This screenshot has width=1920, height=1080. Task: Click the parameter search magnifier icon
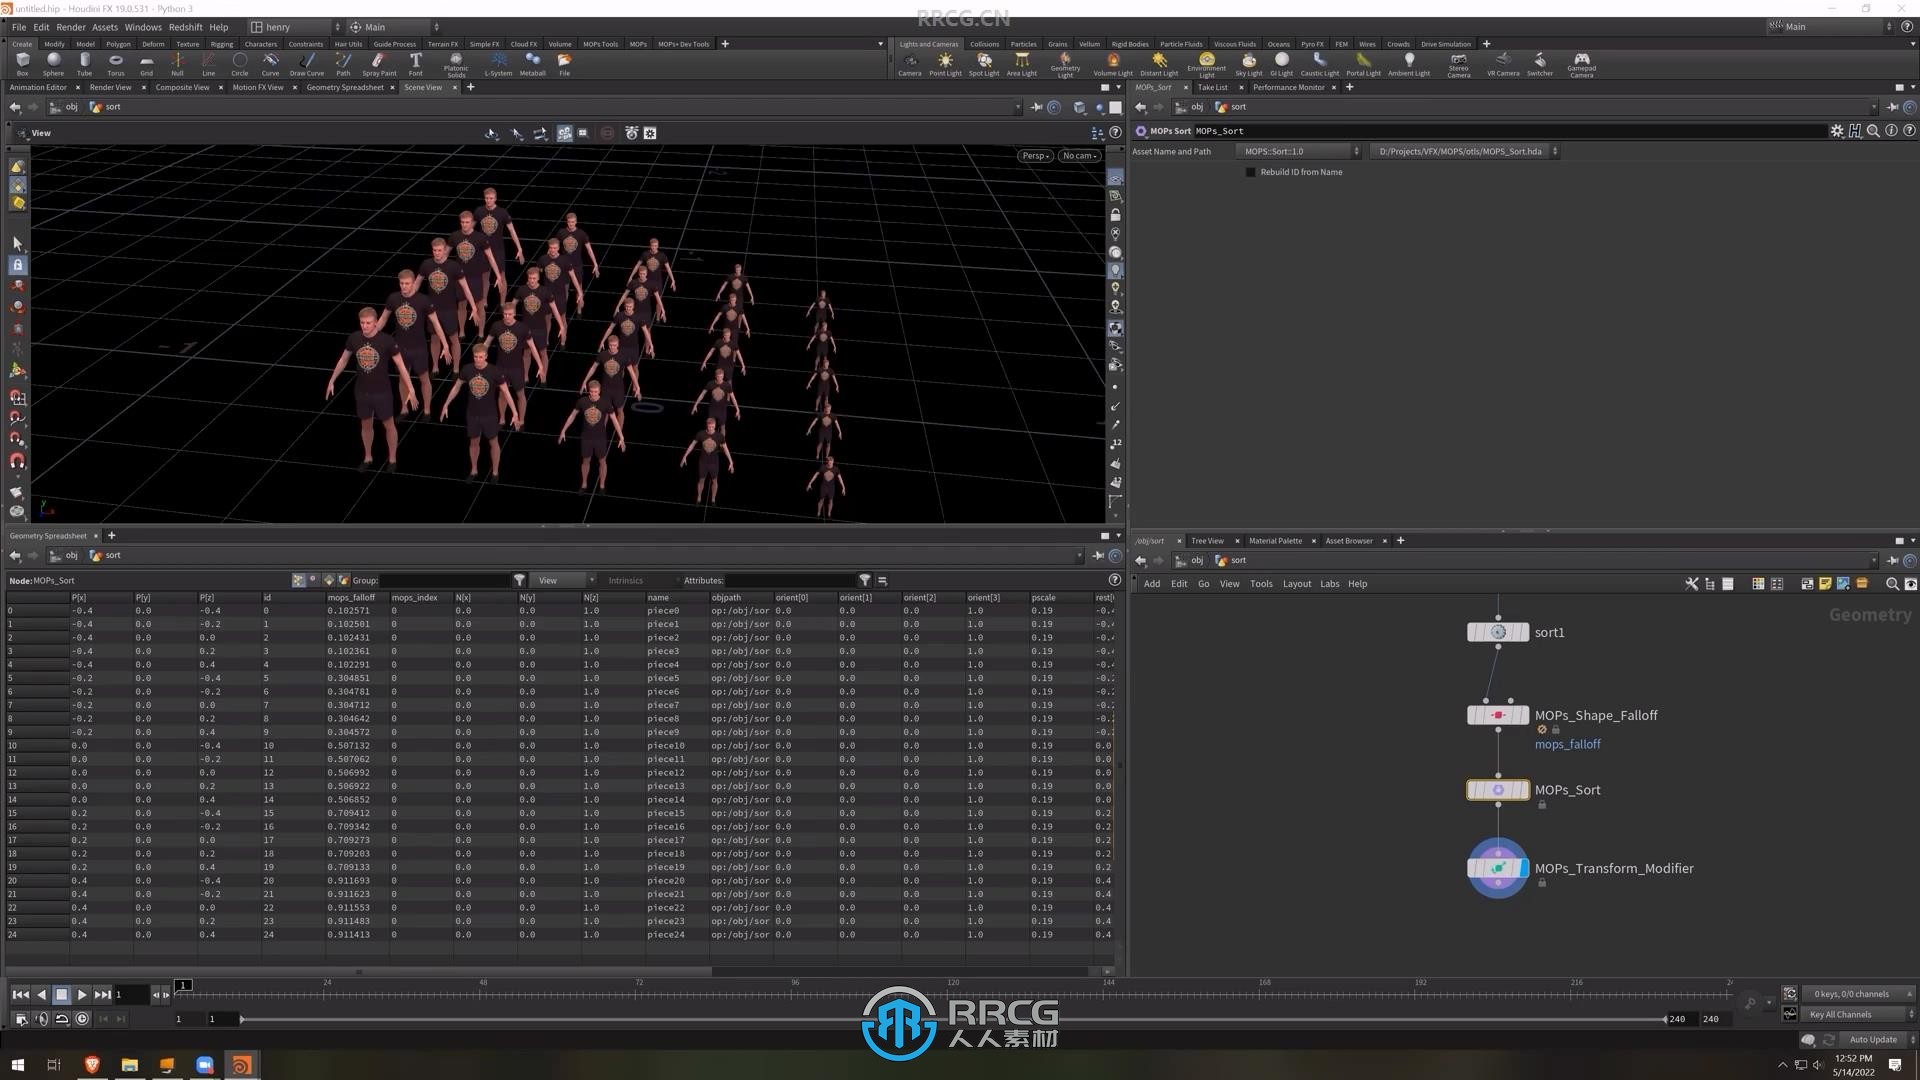pos(1873,131)
